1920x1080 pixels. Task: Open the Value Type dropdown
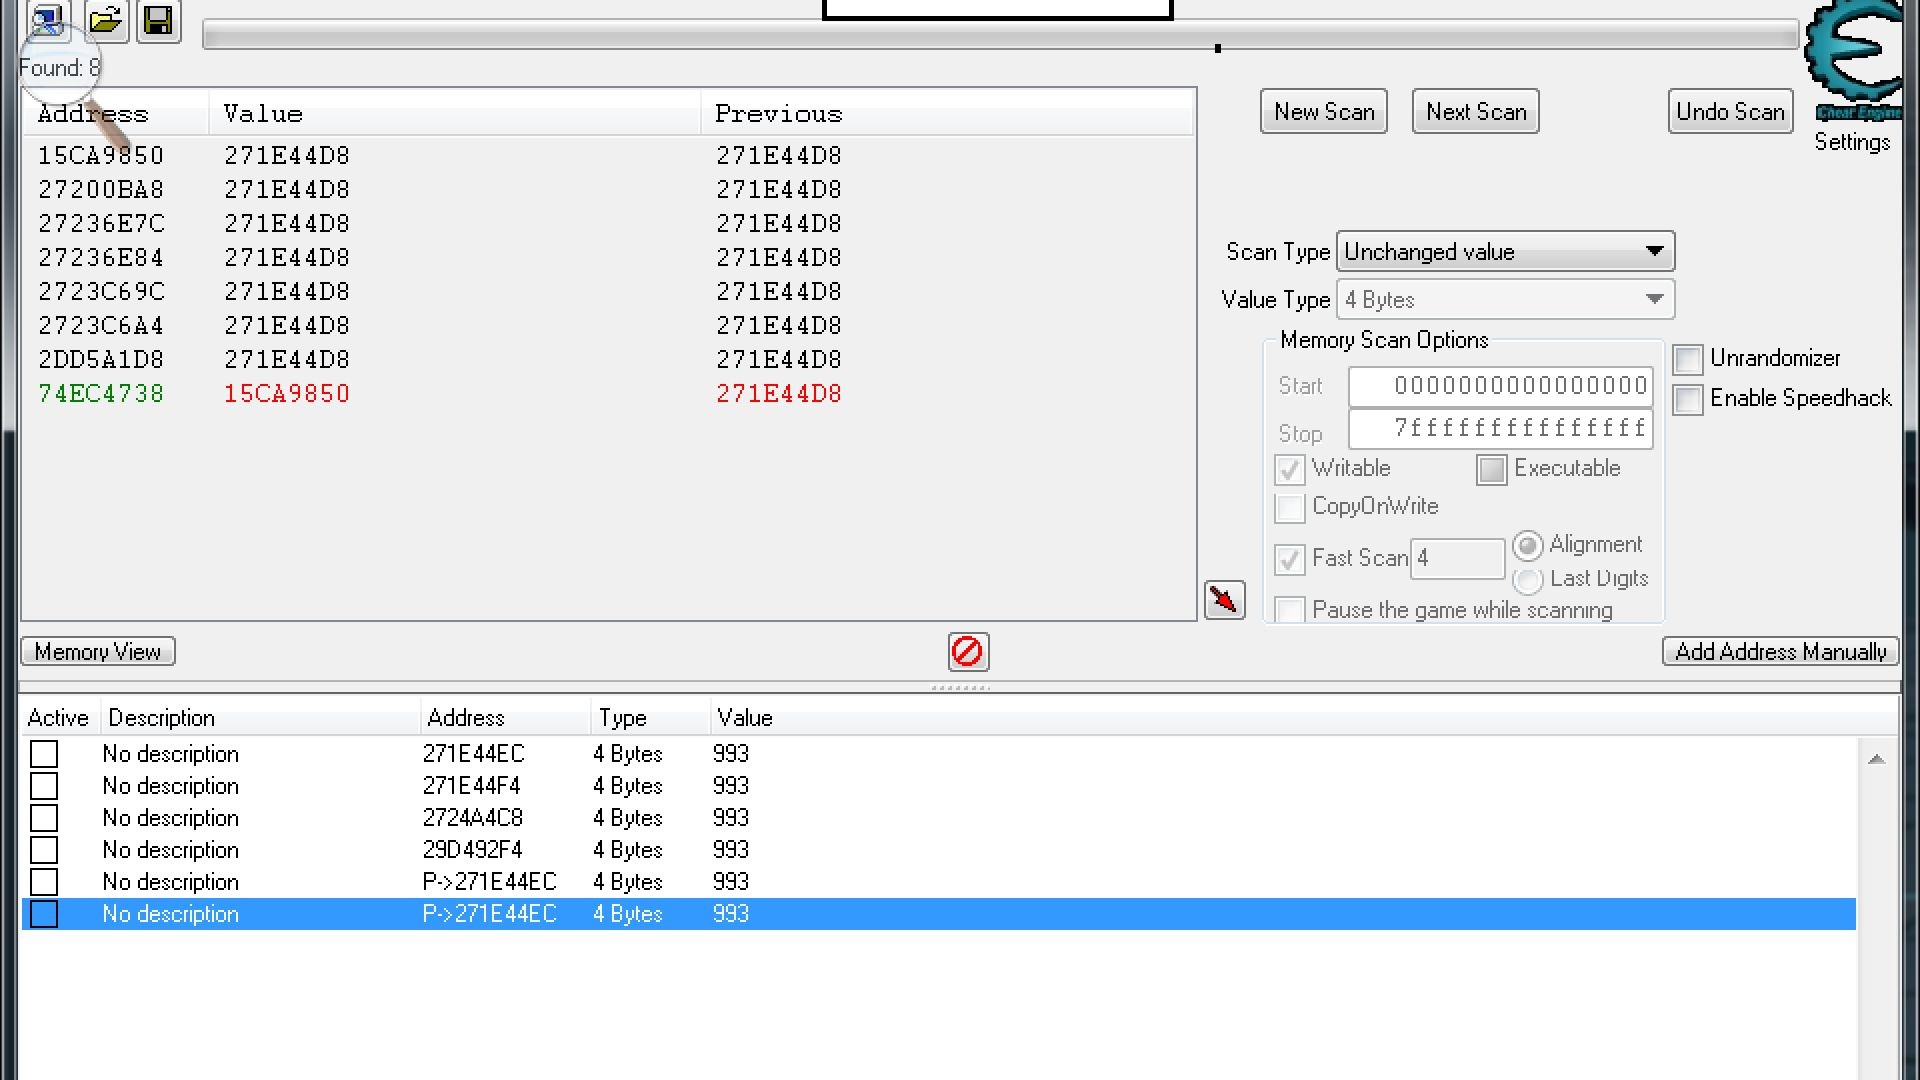1505,300
